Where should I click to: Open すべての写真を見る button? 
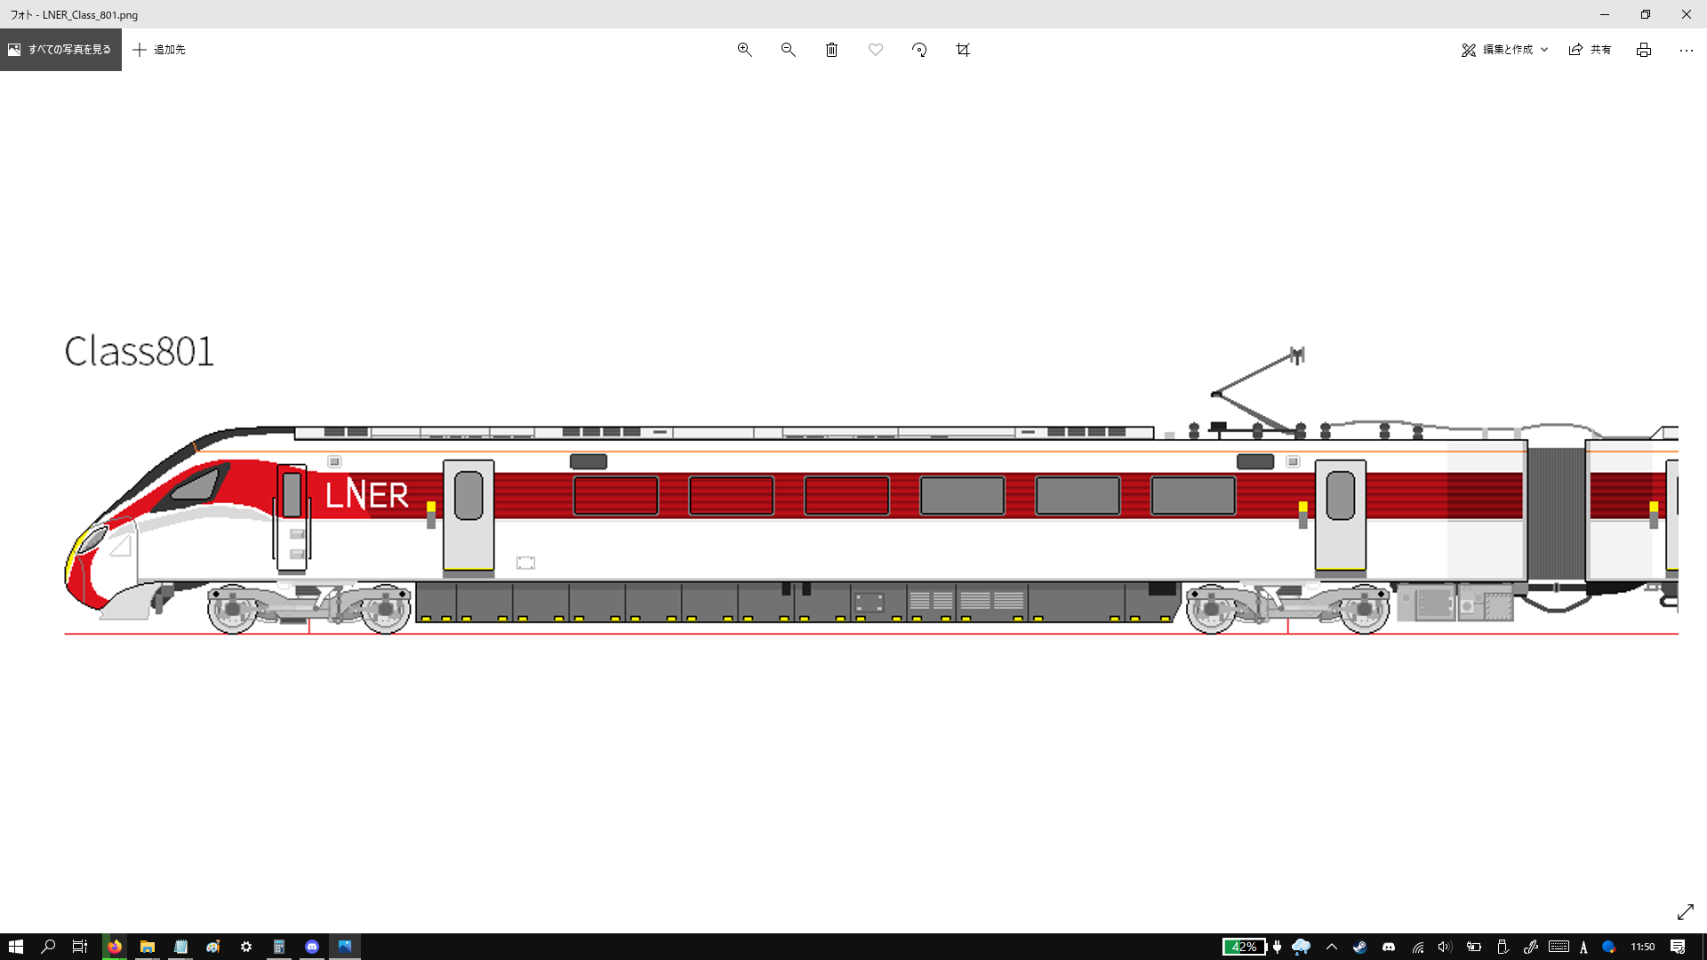[x=61, y=50]
